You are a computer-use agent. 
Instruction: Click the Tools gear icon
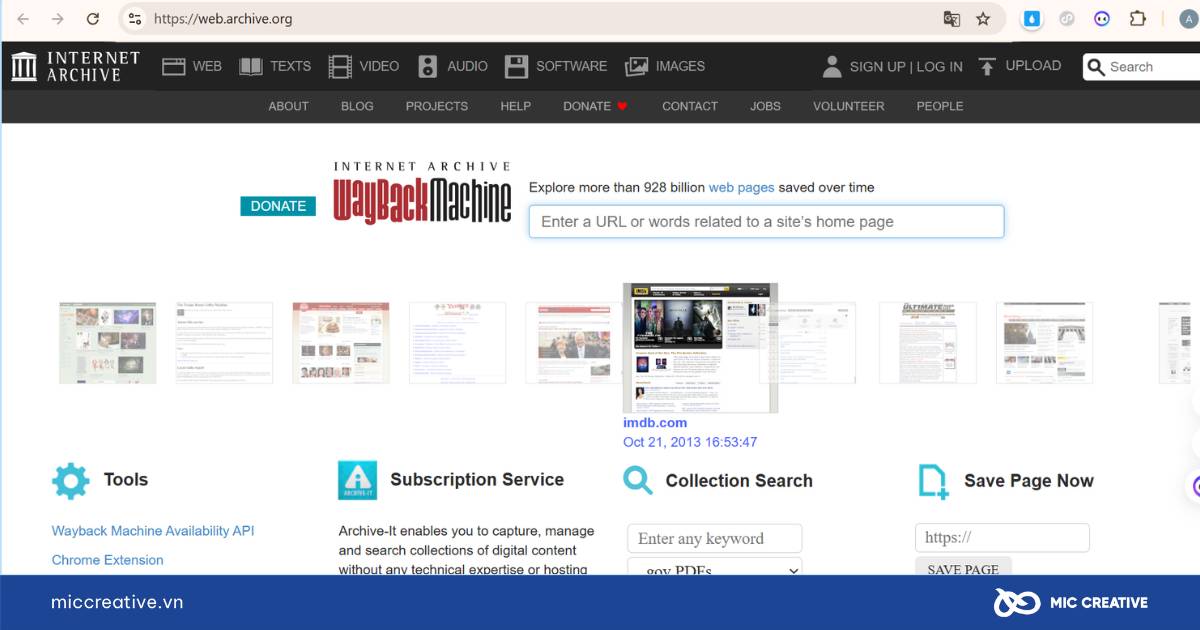coord(71,480)
